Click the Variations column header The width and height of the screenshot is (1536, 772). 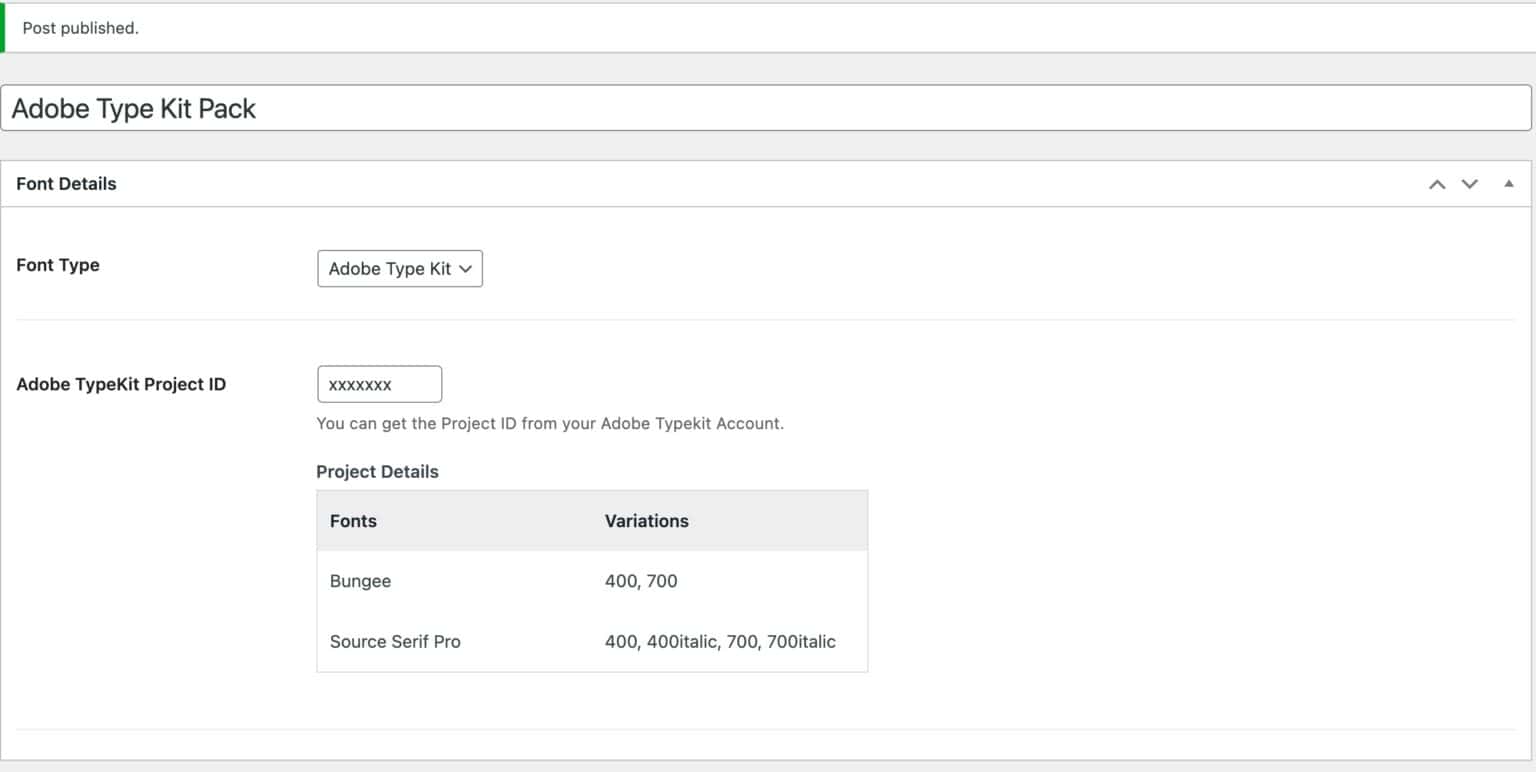click(646, 520)
